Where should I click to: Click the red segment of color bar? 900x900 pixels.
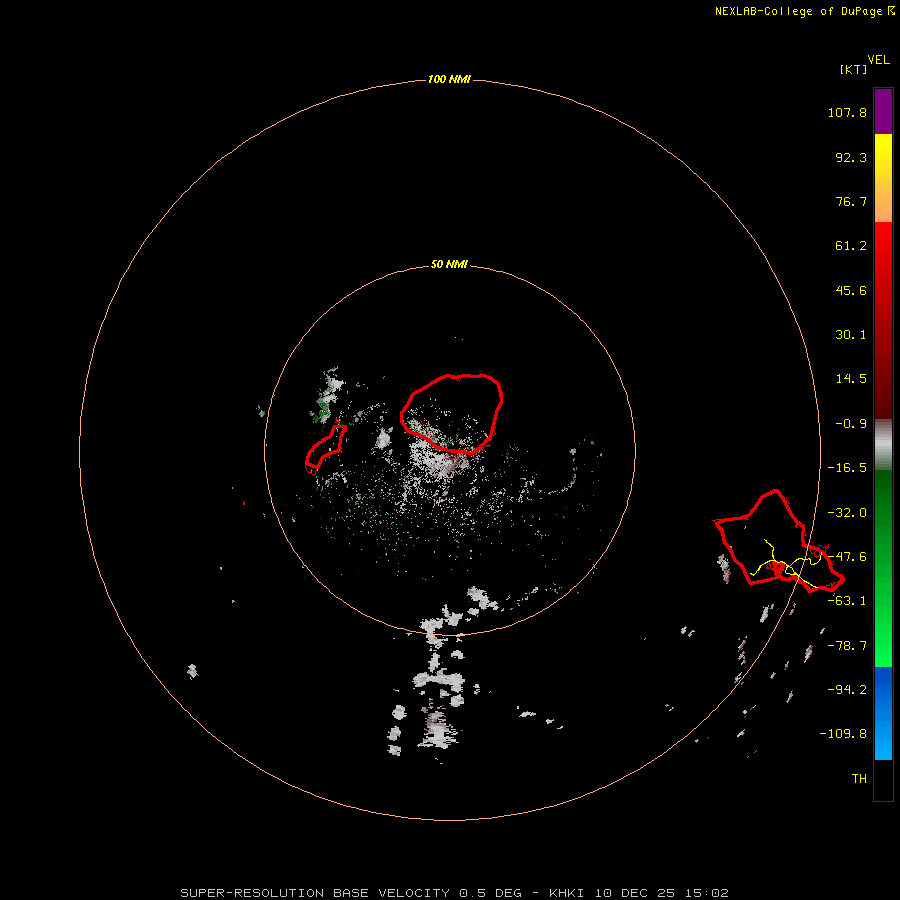point(883,320)
